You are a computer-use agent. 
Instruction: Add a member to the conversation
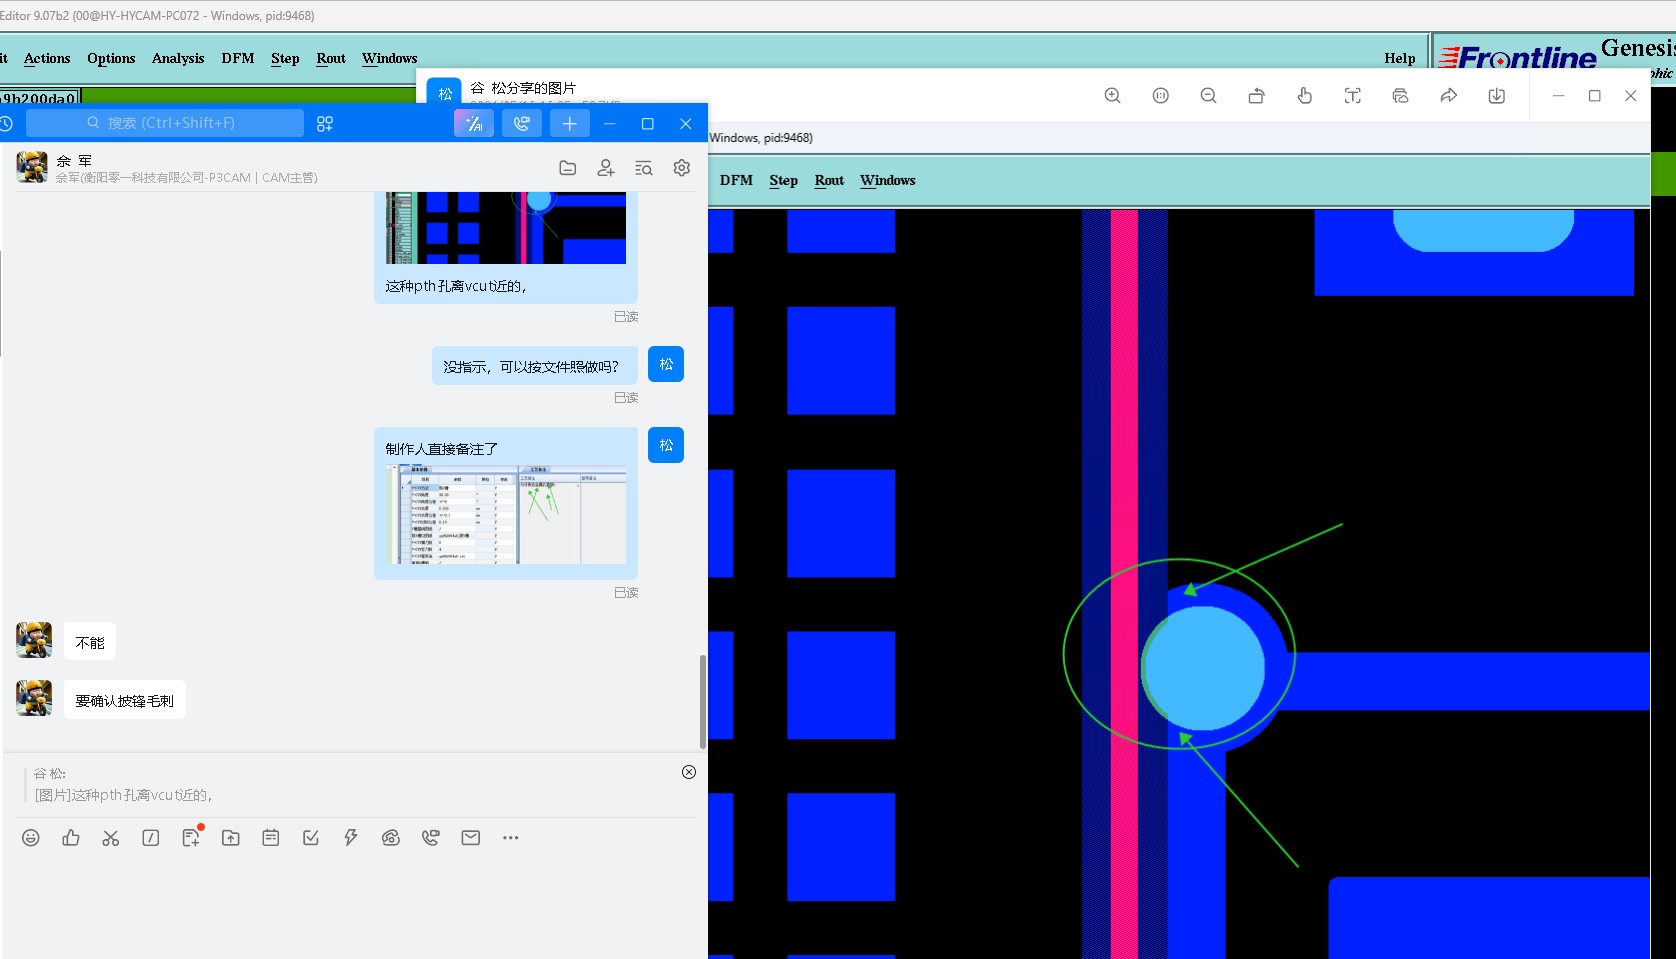pos(606,168)
